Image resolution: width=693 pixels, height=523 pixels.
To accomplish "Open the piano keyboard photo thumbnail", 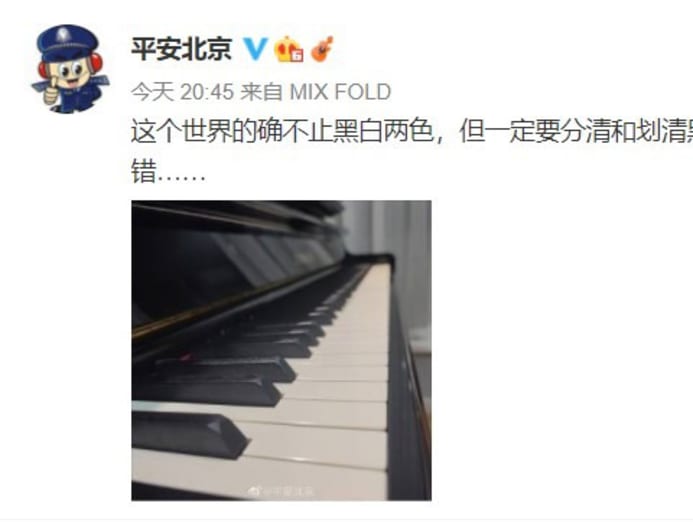I will coord(281,350).
